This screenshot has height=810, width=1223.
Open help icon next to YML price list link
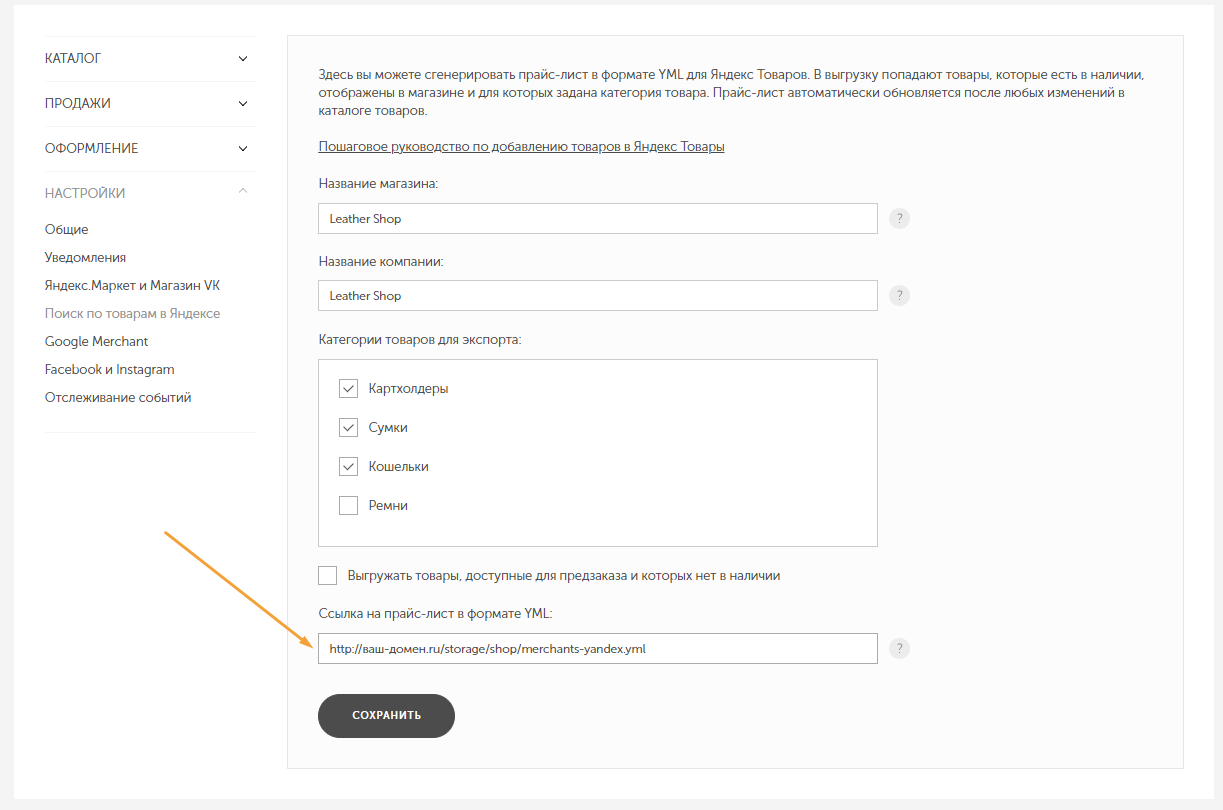point(899,649)
